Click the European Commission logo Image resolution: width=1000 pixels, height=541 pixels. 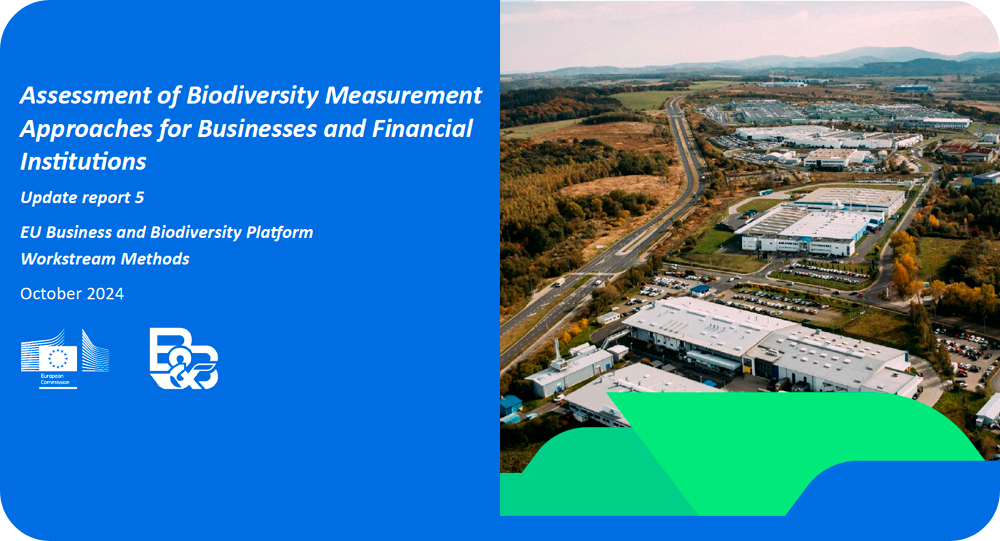[64, 358]
